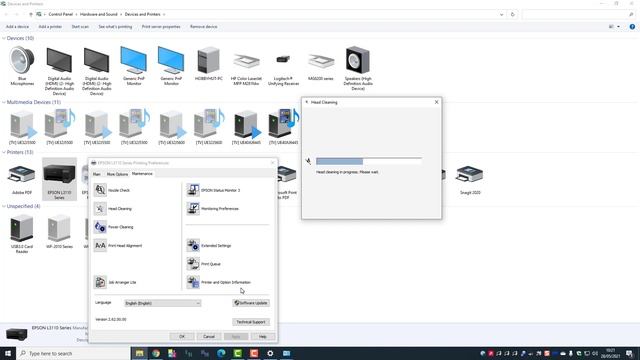Refresh the Devices and Printers address bar
Viewport: 640px width, 360px height.
point(513,14)
